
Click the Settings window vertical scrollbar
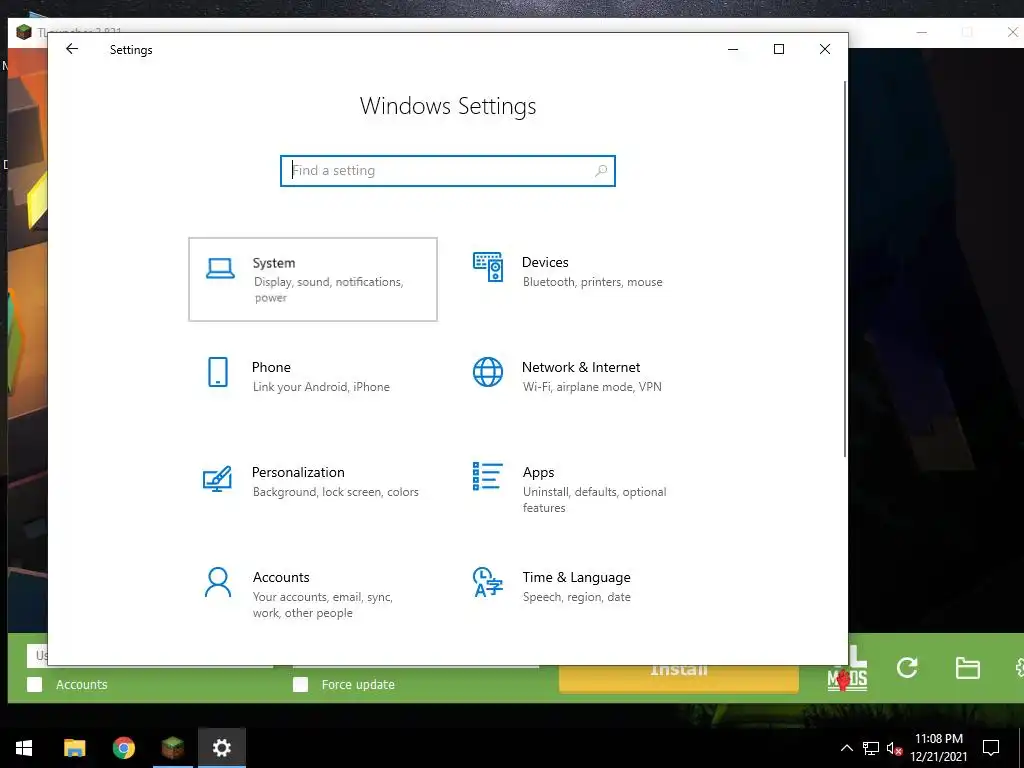[x=845, y=269]
